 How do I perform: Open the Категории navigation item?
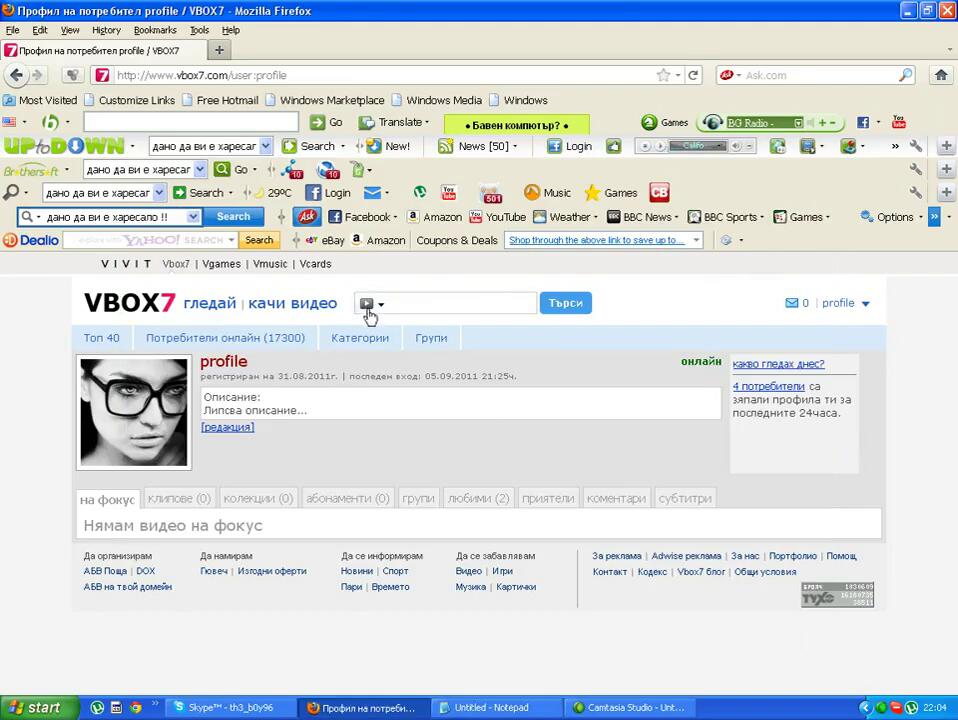point(360,338)
